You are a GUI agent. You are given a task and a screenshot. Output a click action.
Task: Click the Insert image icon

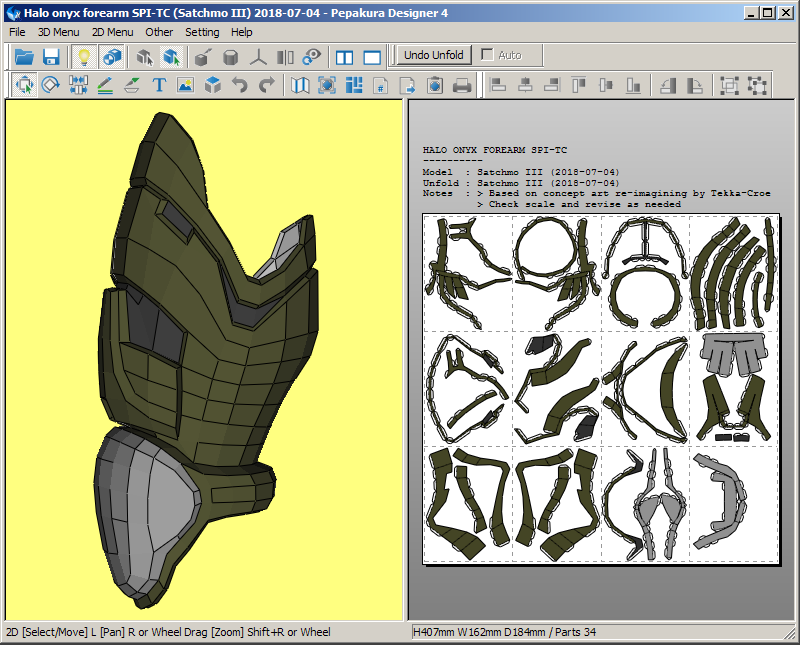185,86
